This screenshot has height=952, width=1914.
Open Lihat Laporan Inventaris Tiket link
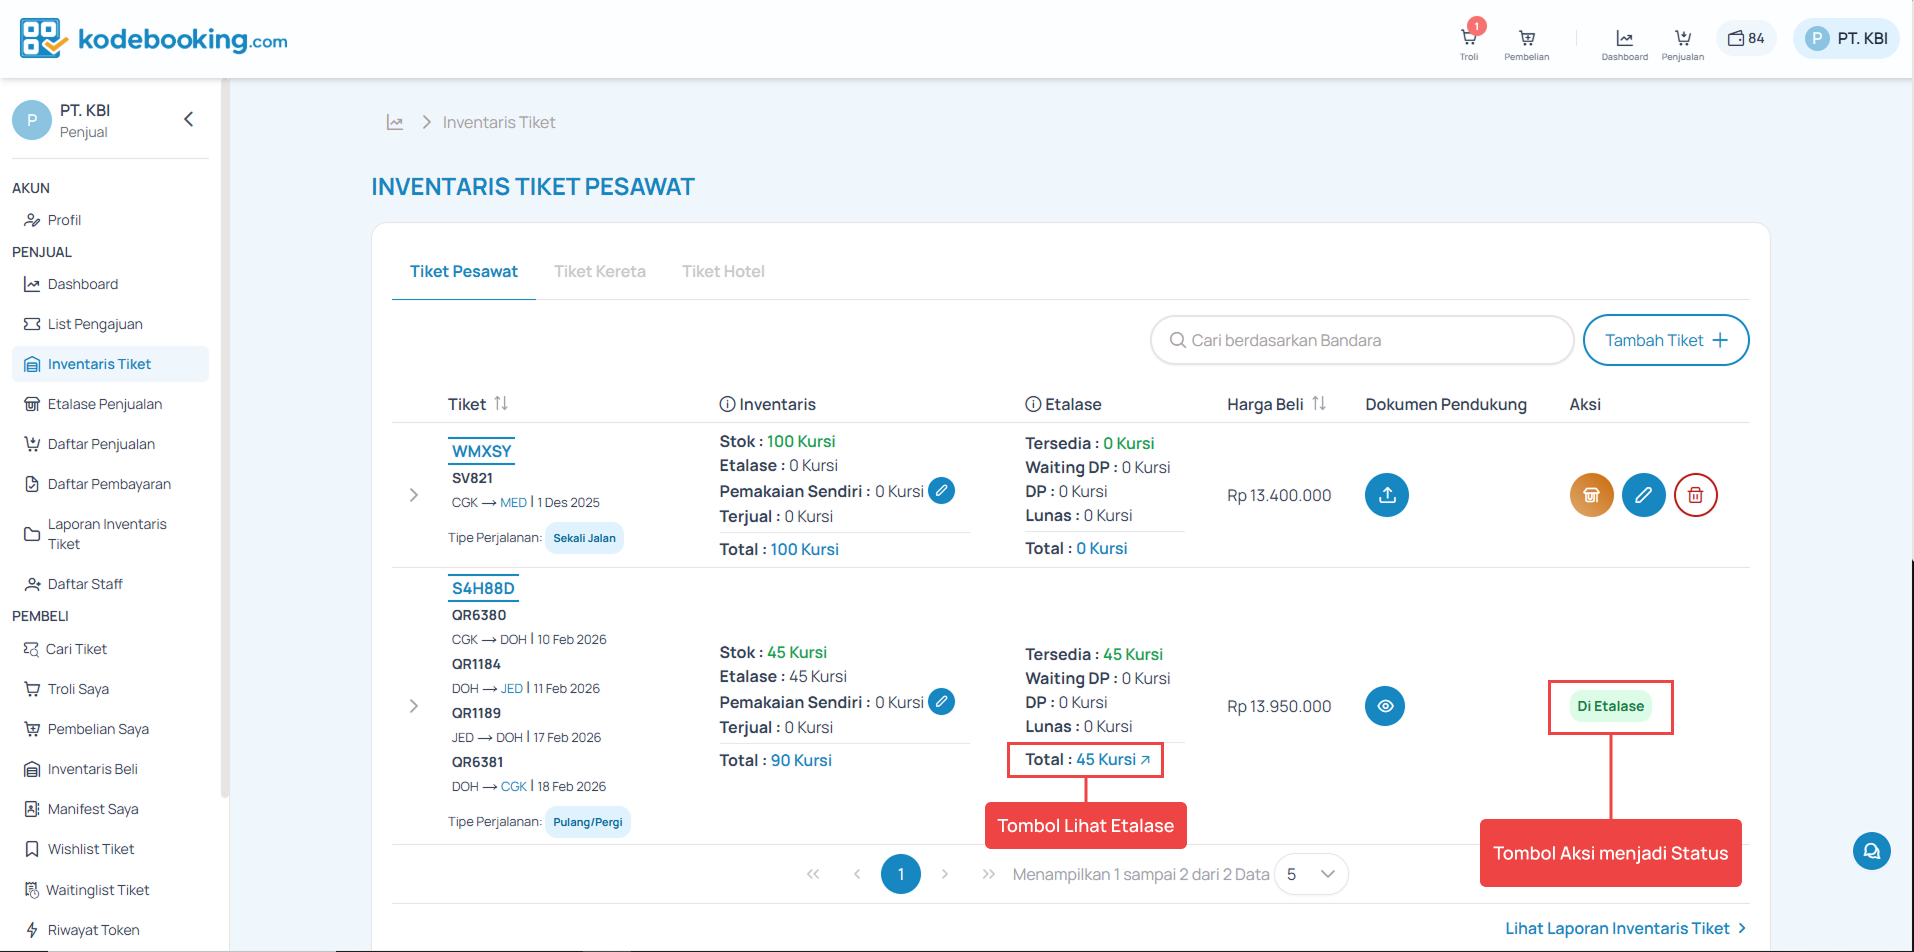click(1625, 928)
